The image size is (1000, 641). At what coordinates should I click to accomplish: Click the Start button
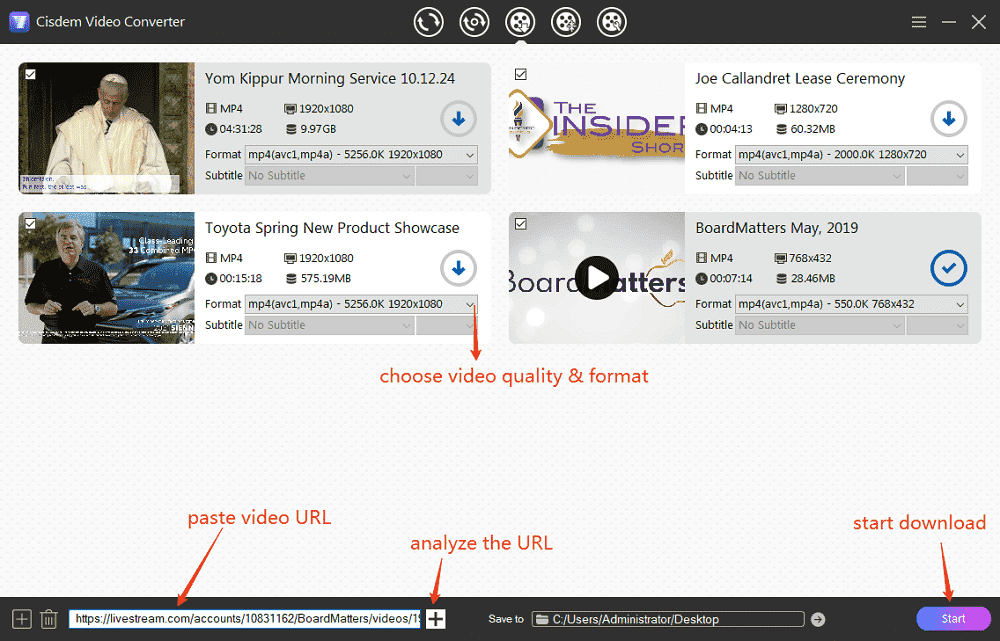tap(953, 619)
